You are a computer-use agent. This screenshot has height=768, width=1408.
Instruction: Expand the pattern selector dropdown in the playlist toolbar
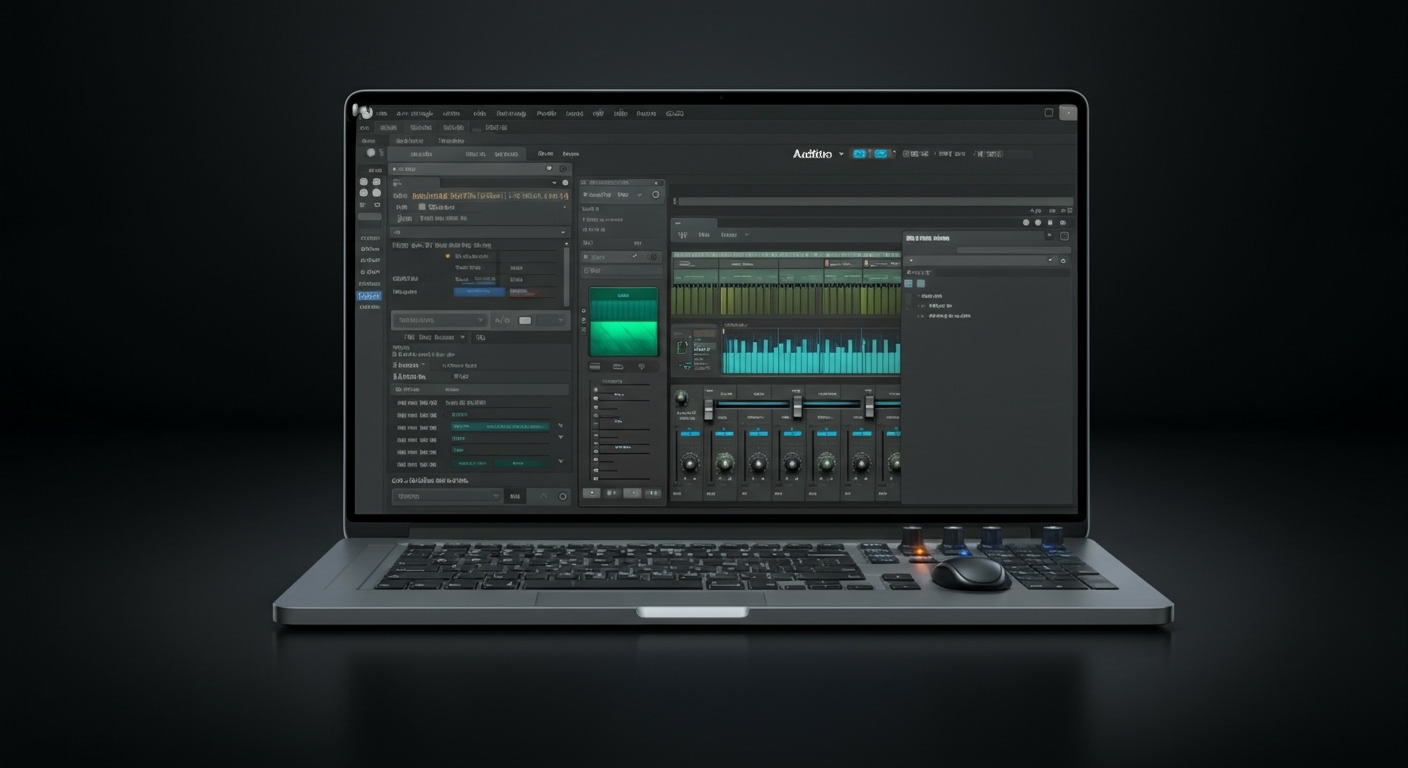(x=746, y=234)
